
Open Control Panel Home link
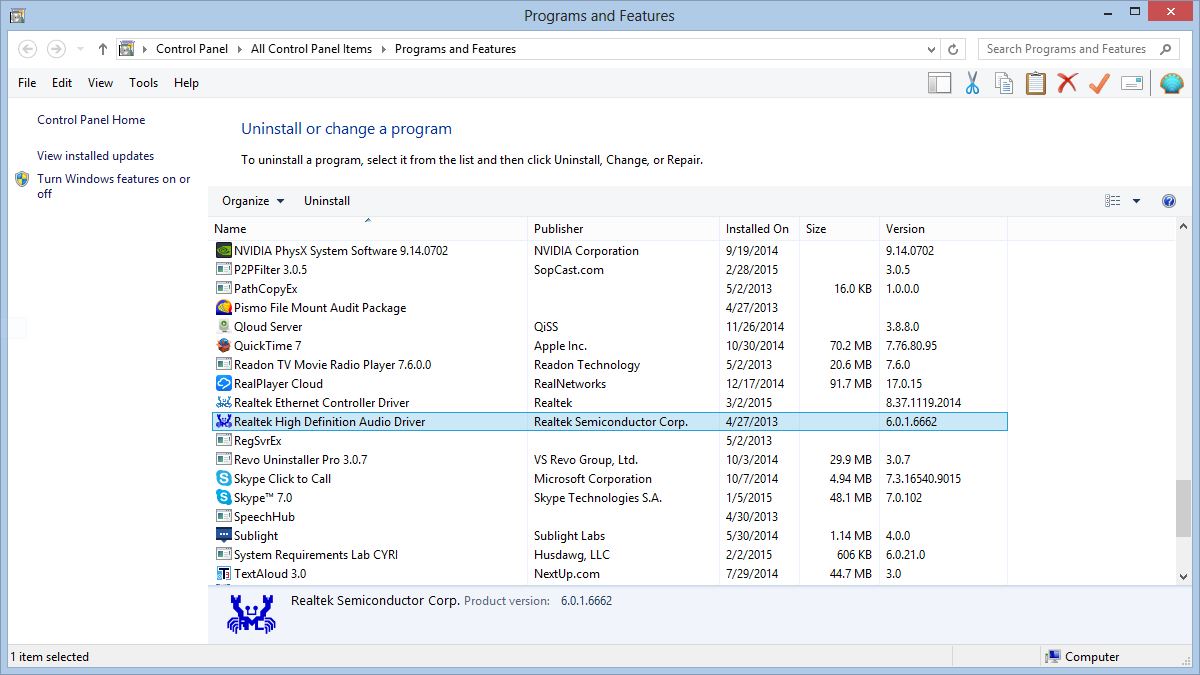[91, 120]
